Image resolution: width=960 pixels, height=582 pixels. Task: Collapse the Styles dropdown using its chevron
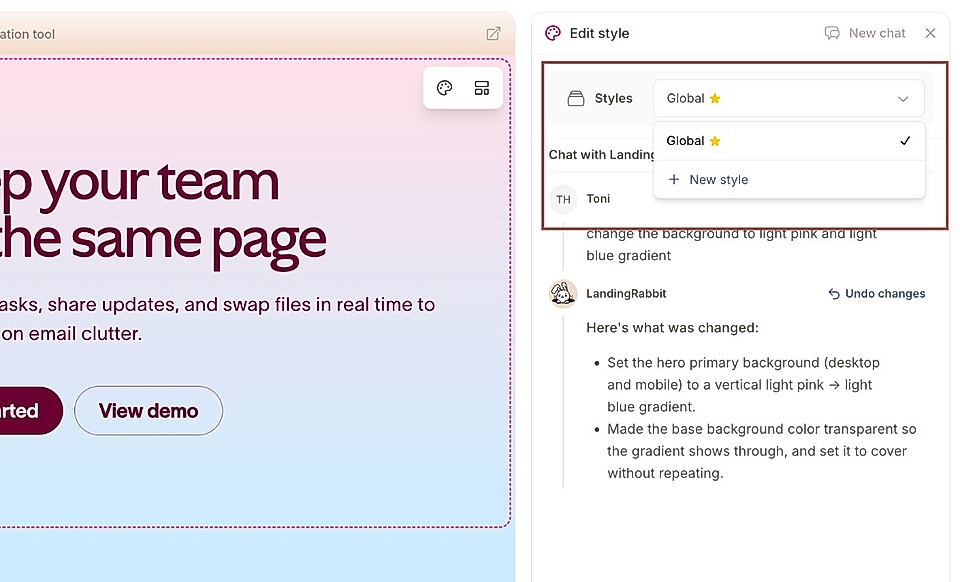pyautogui.click(x=903, y=99)
